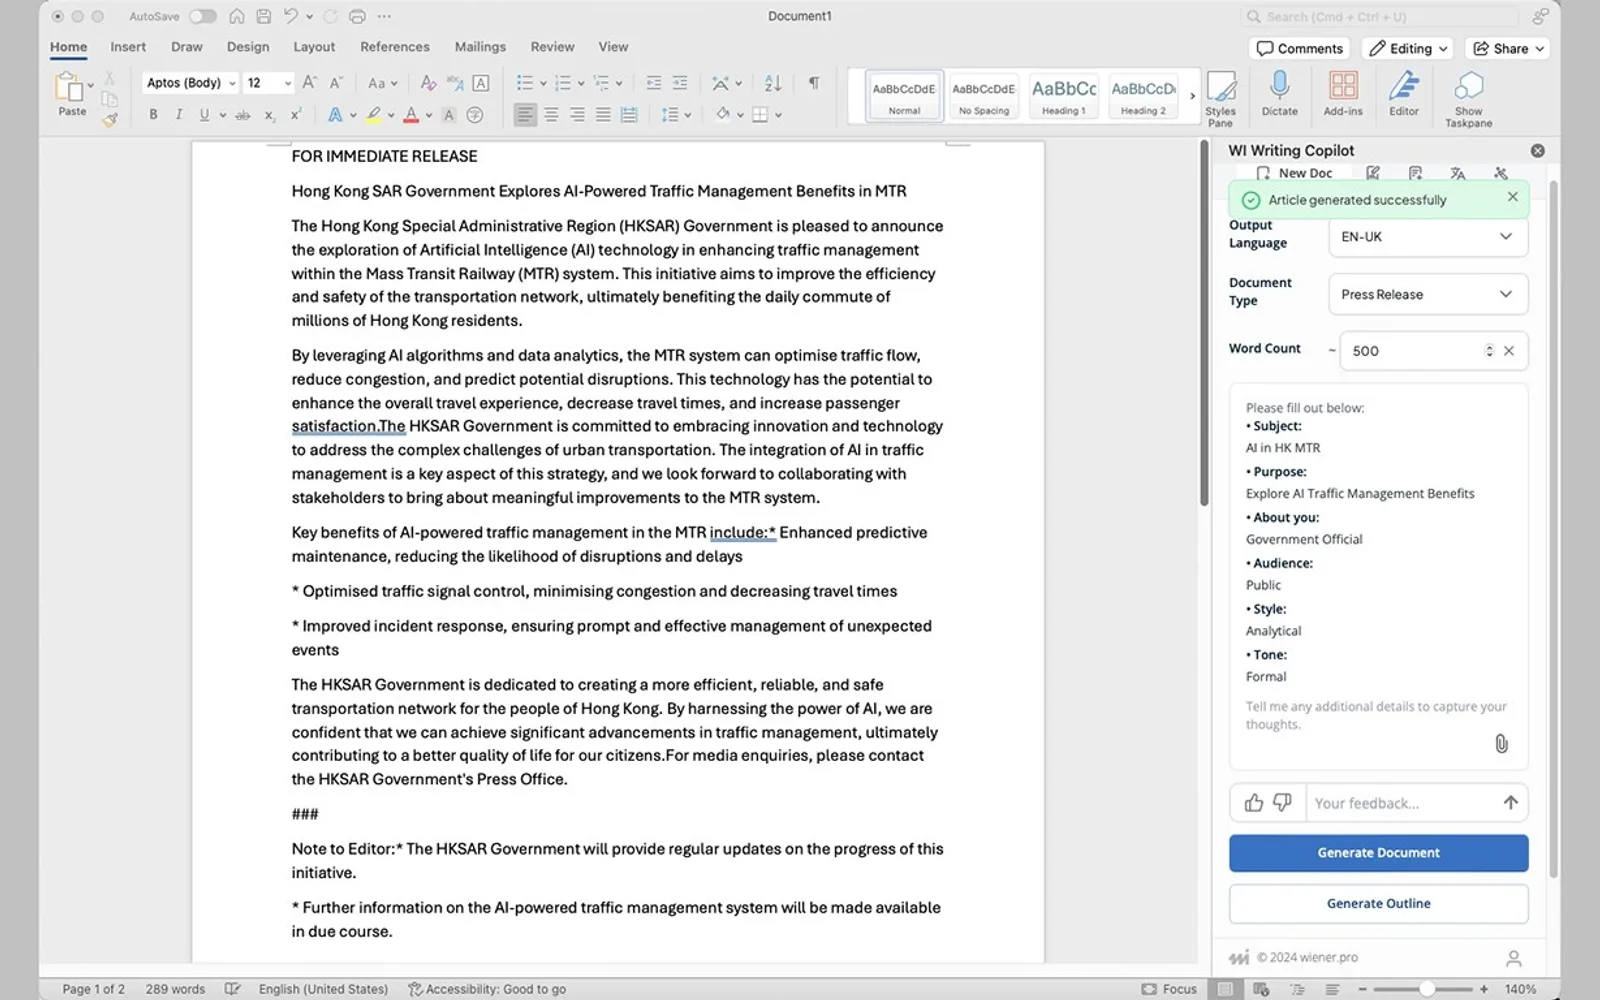
Task: Show paragraph marks with pilcrow icon
Action: coord(814,83)
